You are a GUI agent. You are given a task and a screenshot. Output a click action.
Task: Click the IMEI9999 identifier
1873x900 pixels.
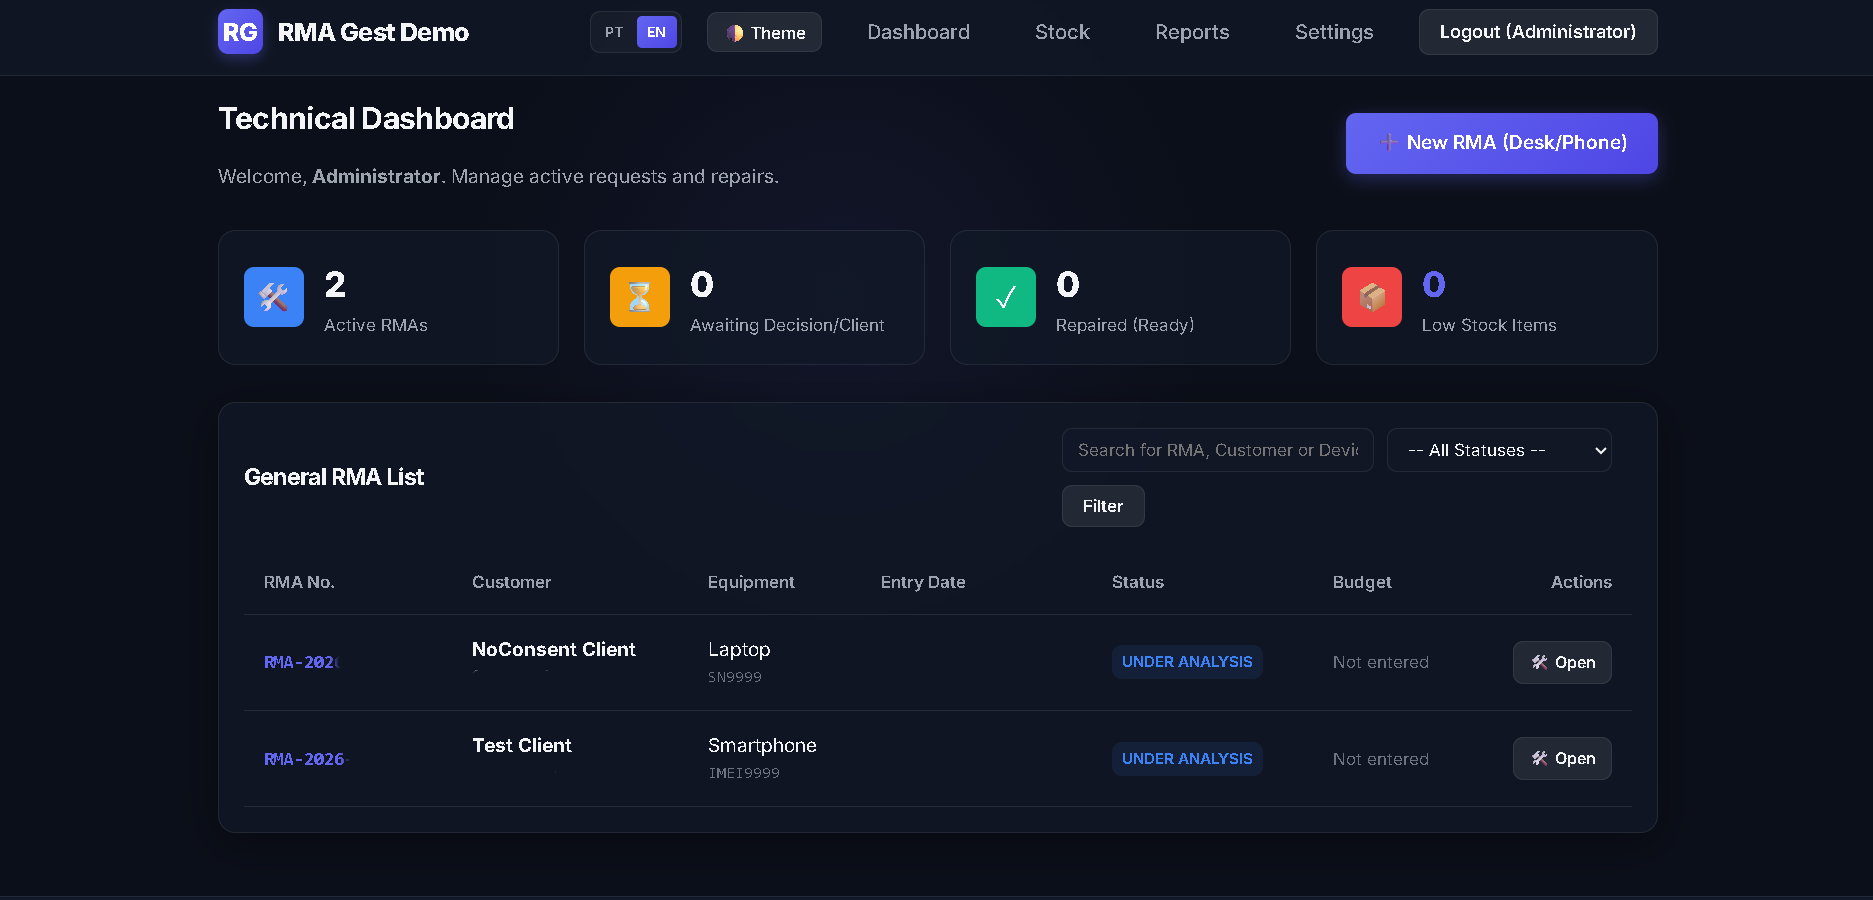(x=744, y=773)
